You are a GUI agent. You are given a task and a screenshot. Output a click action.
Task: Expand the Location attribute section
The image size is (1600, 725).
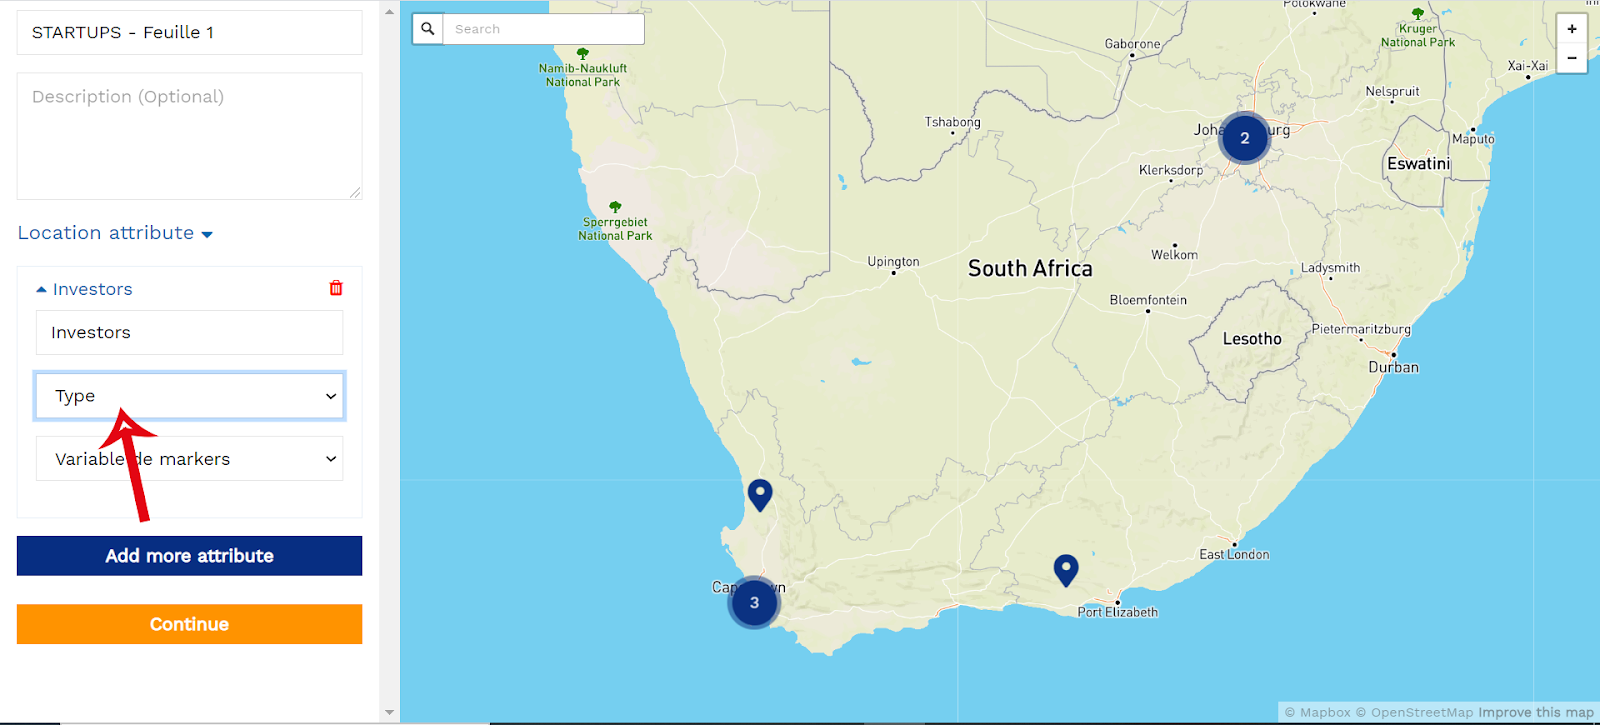(115, 233)
